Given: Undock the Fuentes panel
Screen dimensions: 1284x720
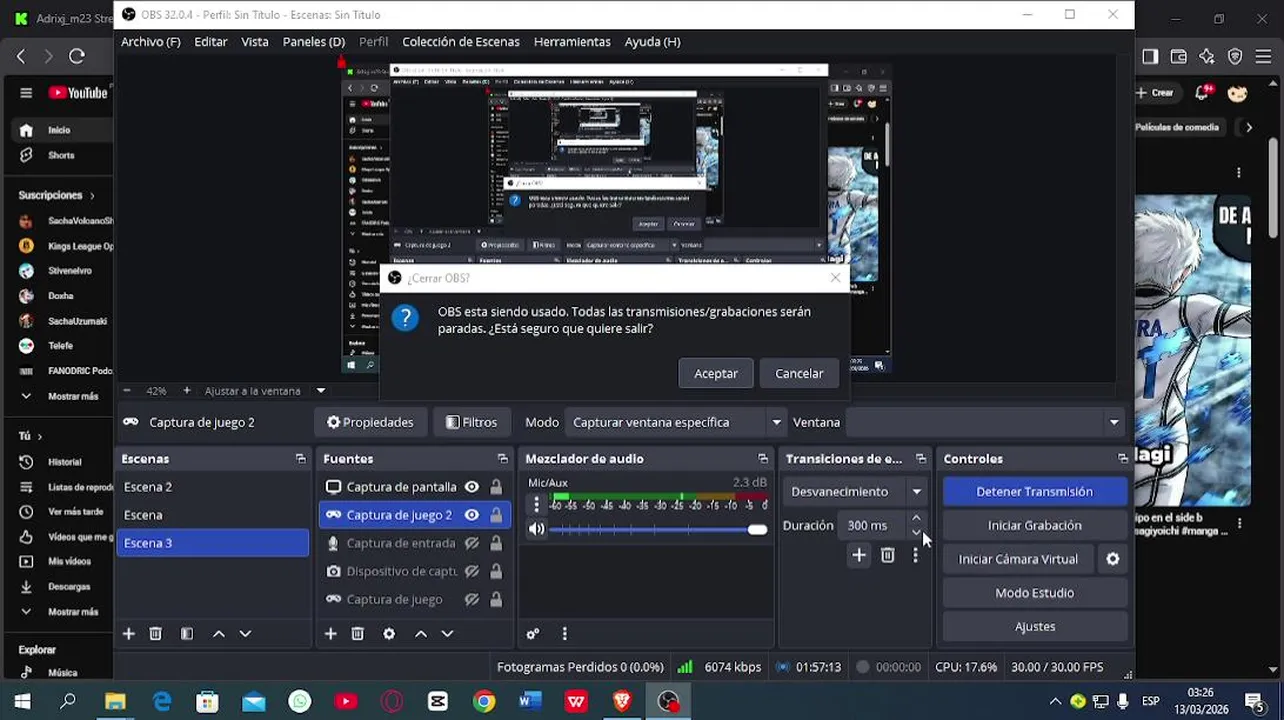Looking at the screenshot, I should 502,459.
